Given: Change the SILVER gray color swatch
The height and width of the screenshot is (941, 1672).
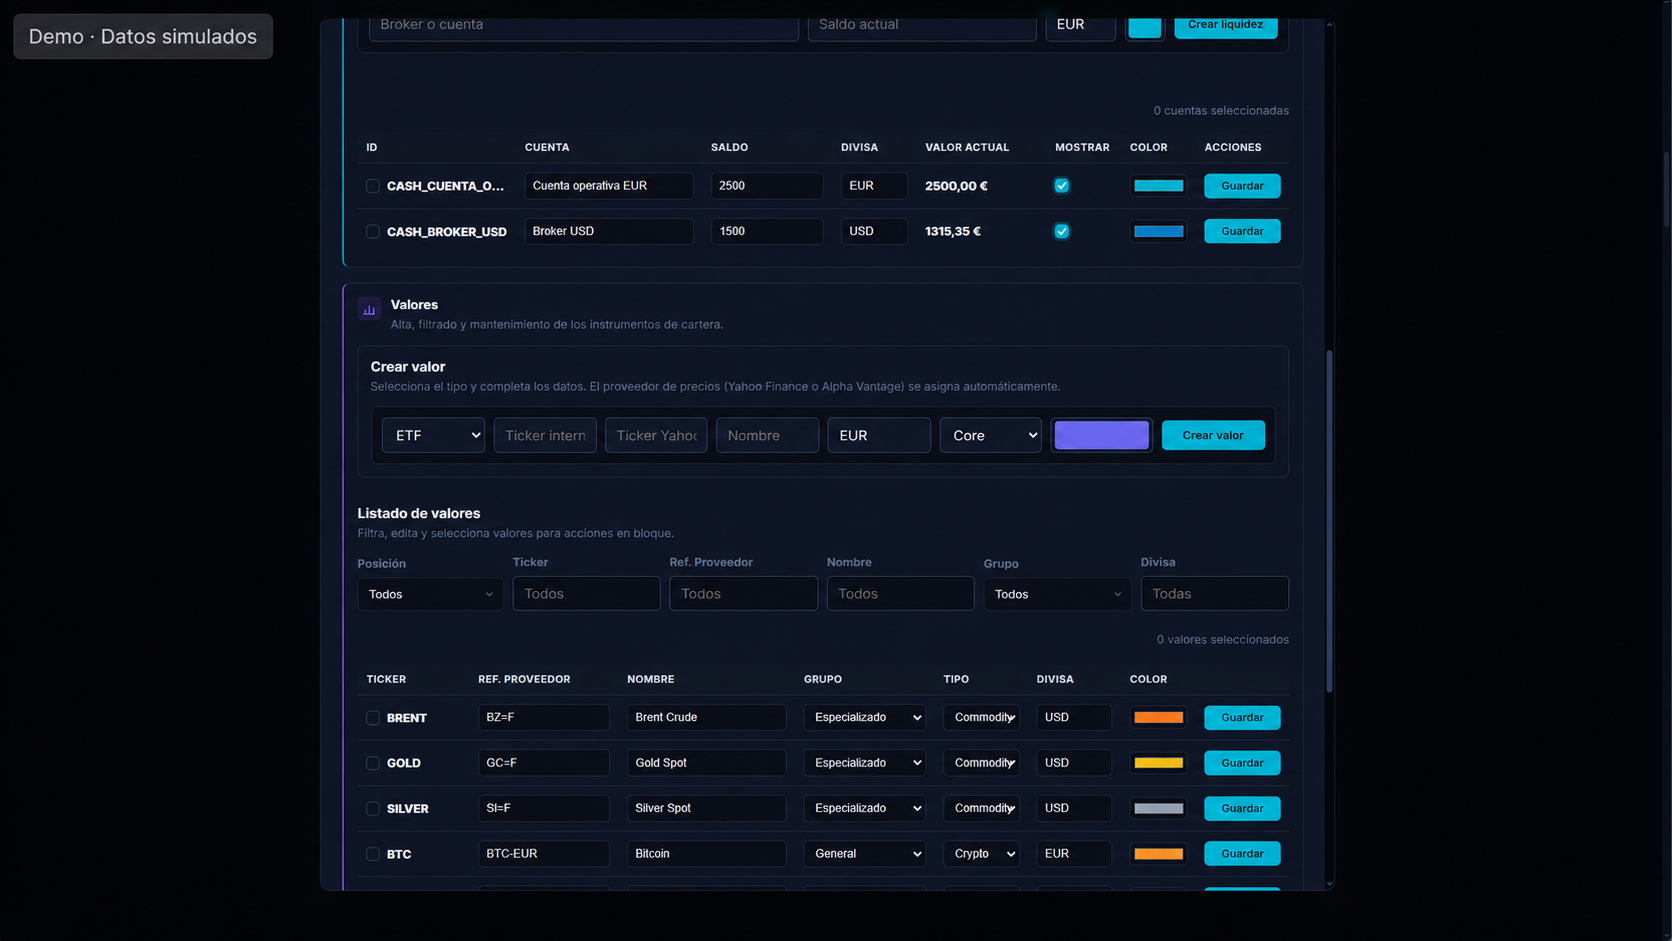Looking at the screenshot, I should click(1159, 808).
